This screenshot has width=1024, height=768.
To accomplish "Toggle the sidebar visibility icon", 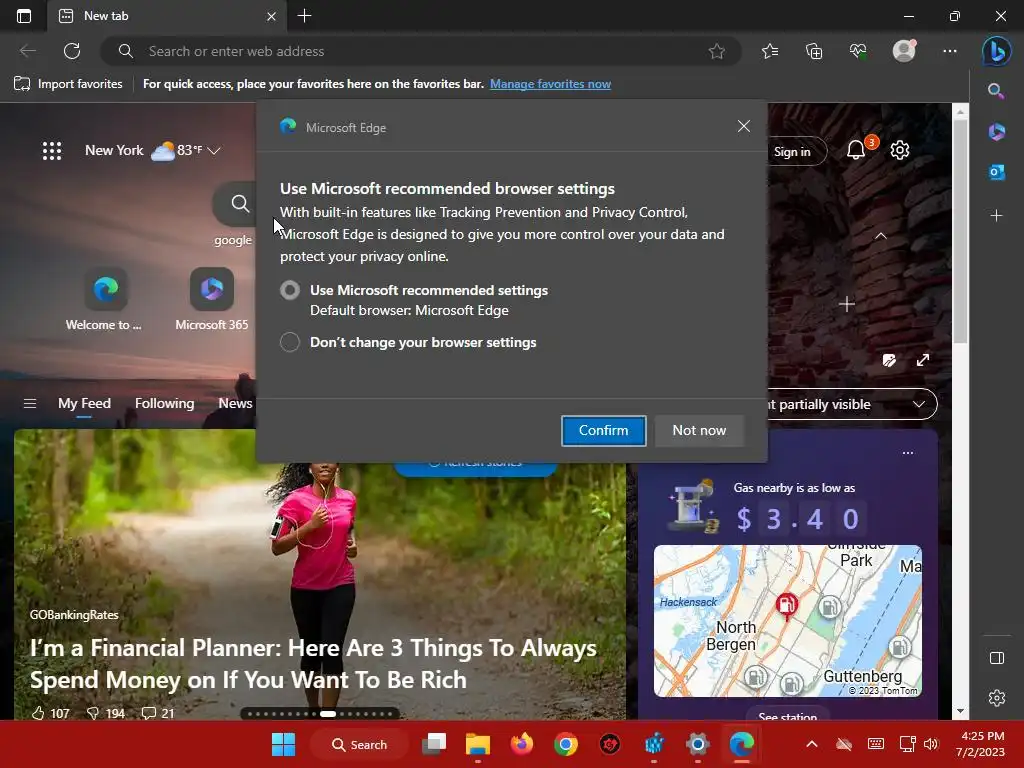I will 997,658.
